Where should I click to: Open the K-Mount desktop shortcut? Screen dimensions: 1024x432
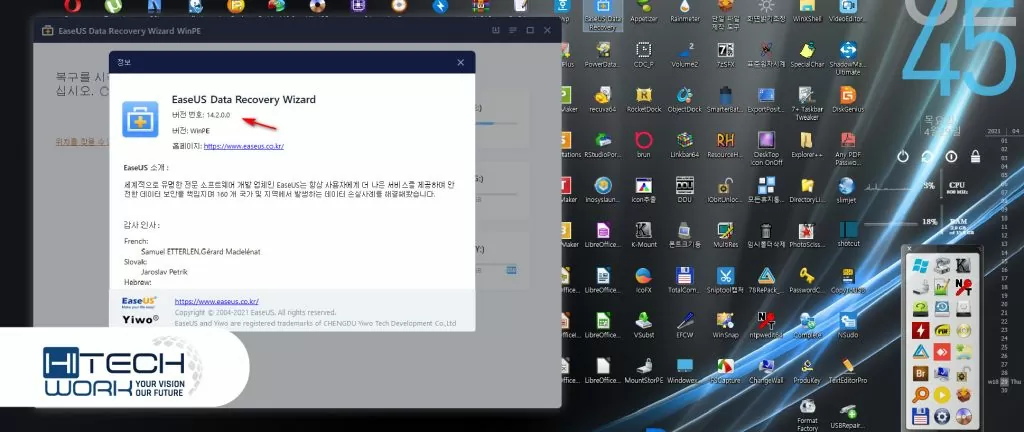(643, 235)
